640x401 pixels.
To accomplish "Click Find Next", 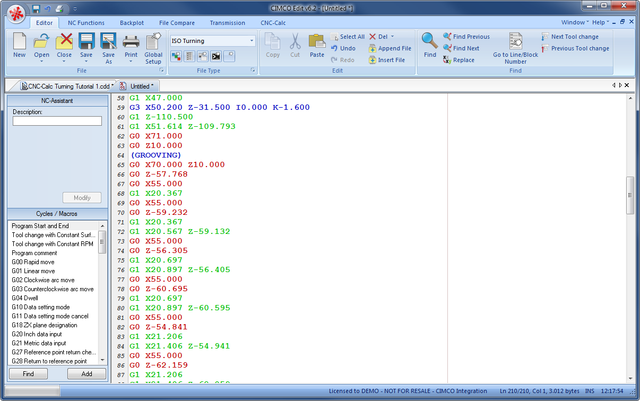I will (461, 48).
